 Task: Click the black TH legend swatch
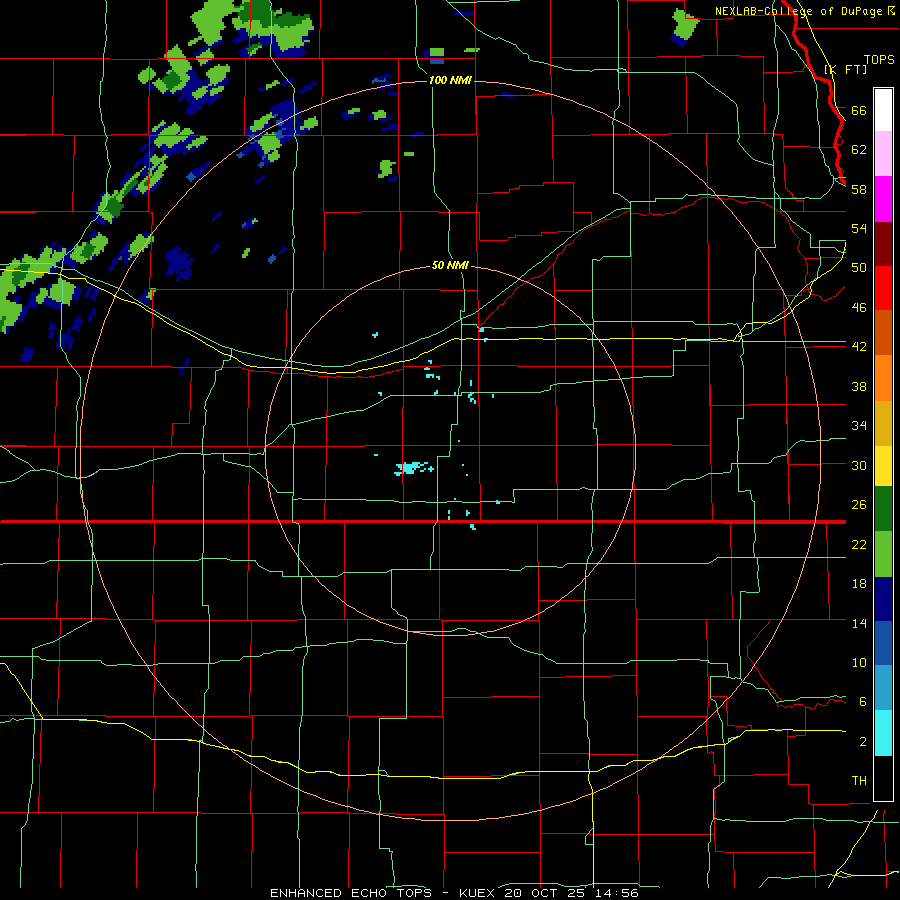[883, 778]
